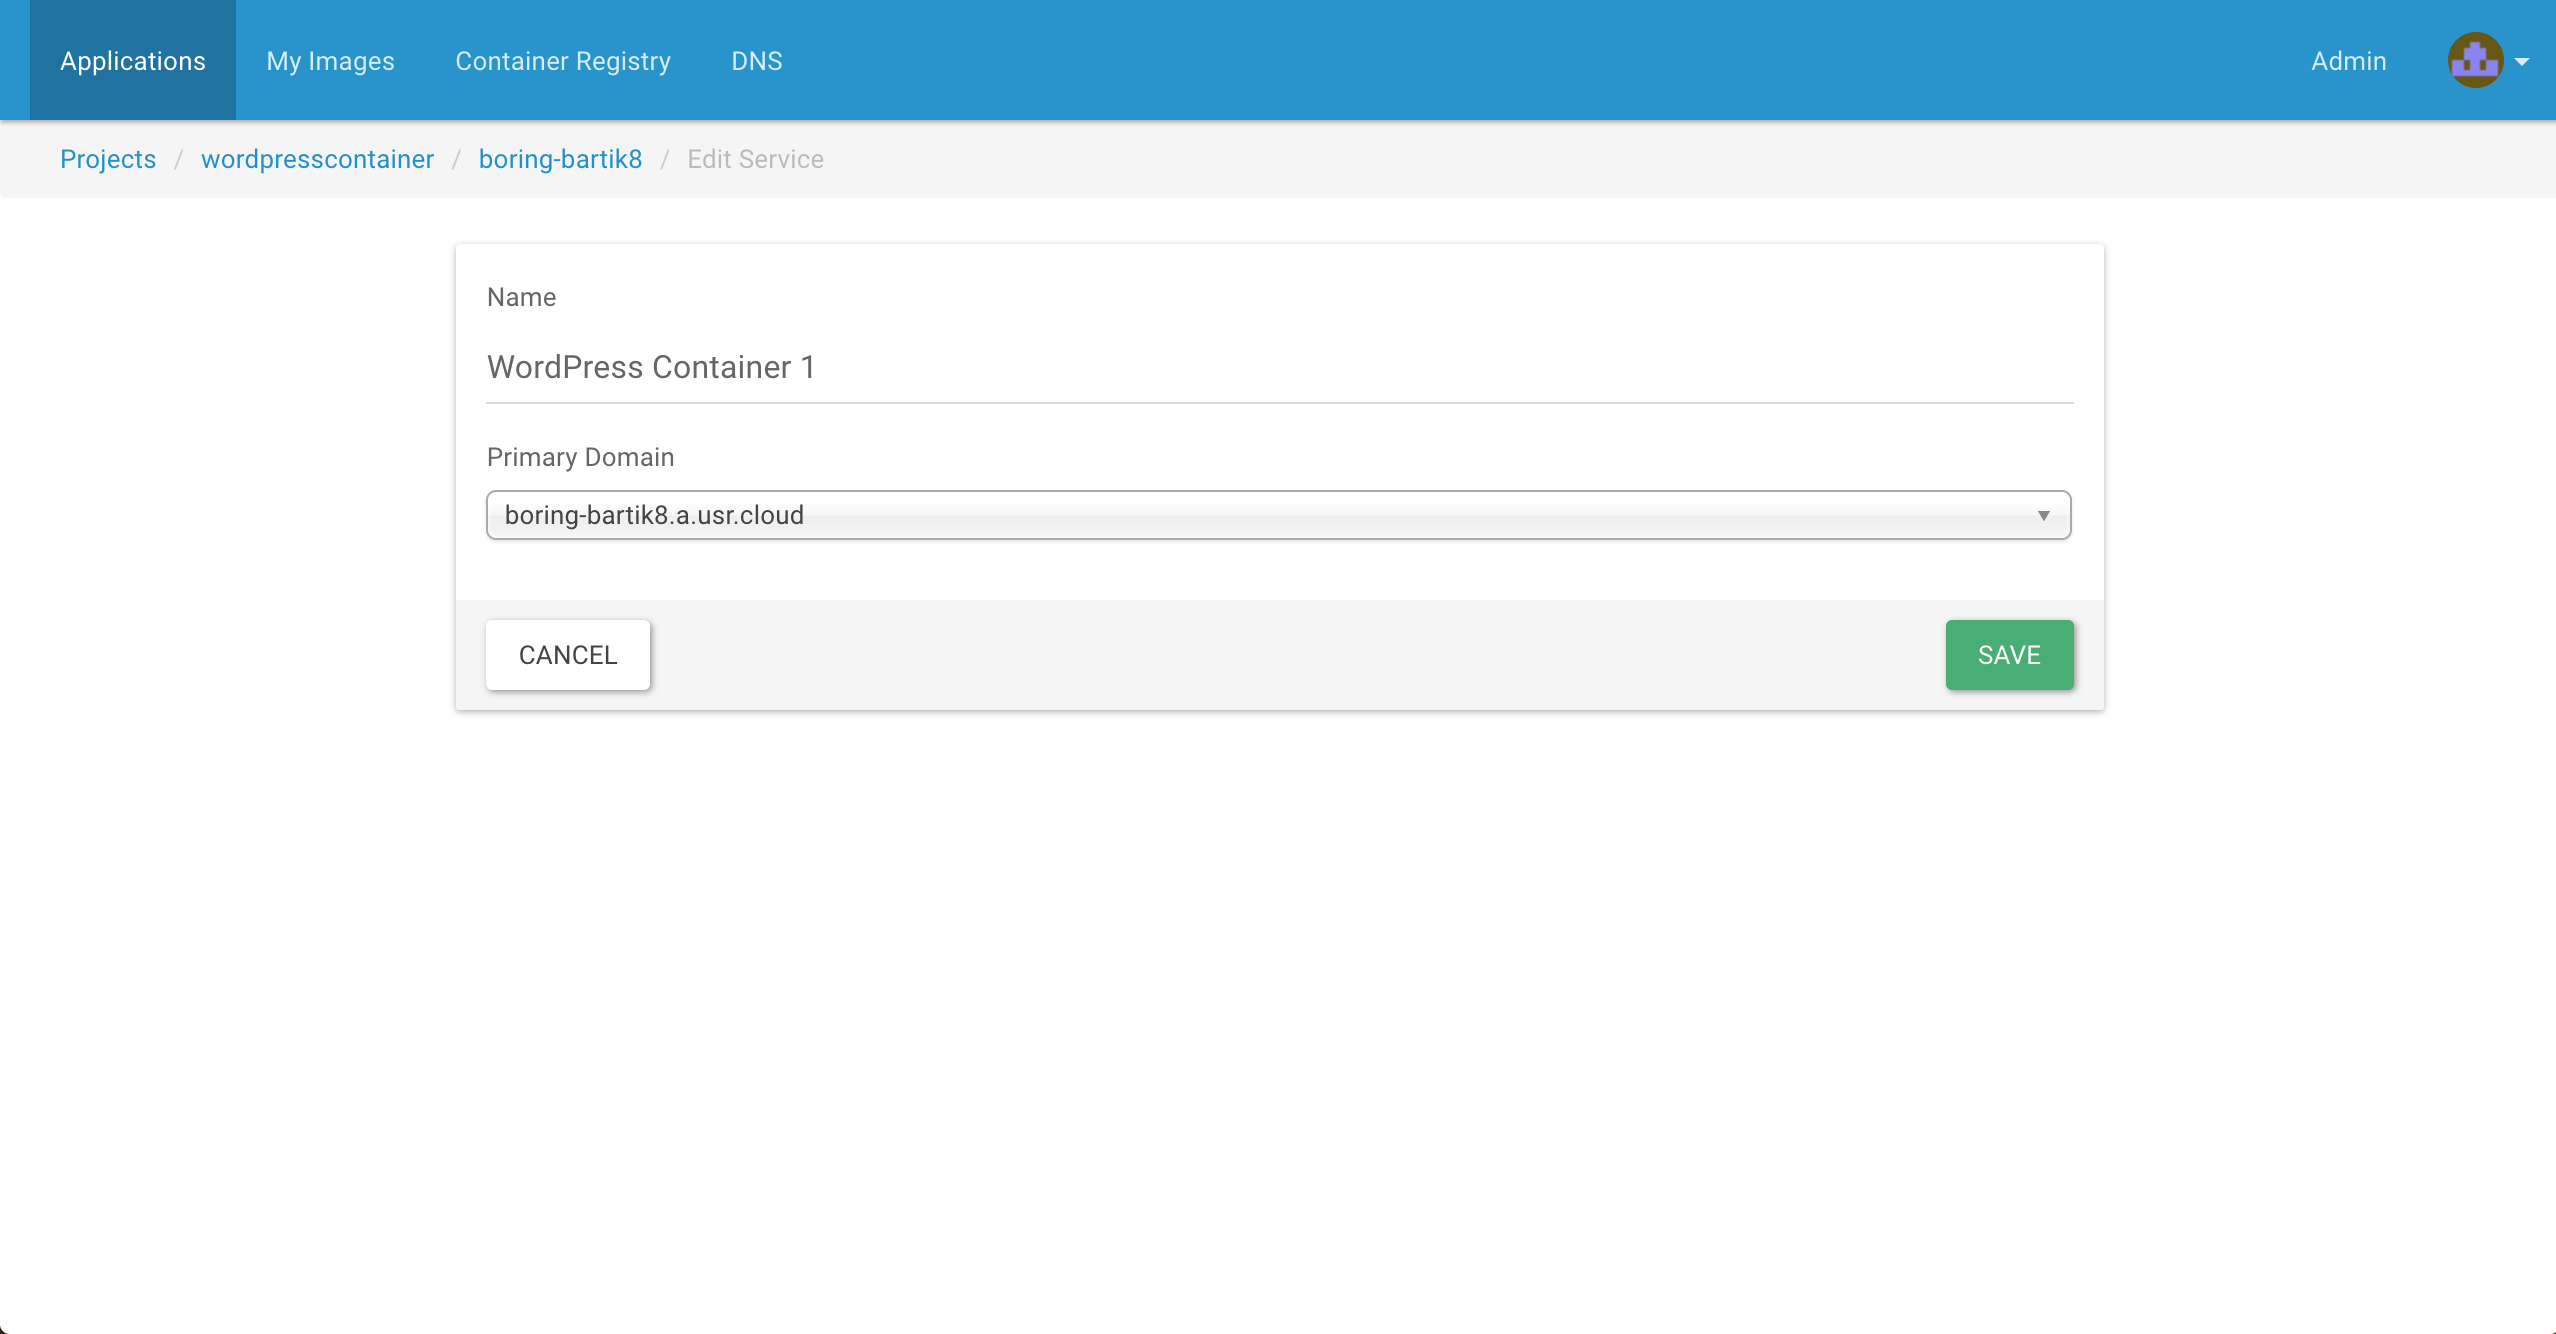2556x1334 pixels.
Task: Switch to My Images tab
Action: [330, 60]
